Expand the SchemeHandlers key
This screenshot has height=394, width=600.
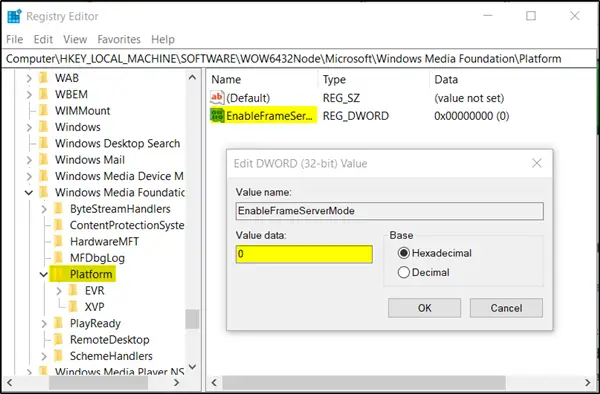[44, 357]
